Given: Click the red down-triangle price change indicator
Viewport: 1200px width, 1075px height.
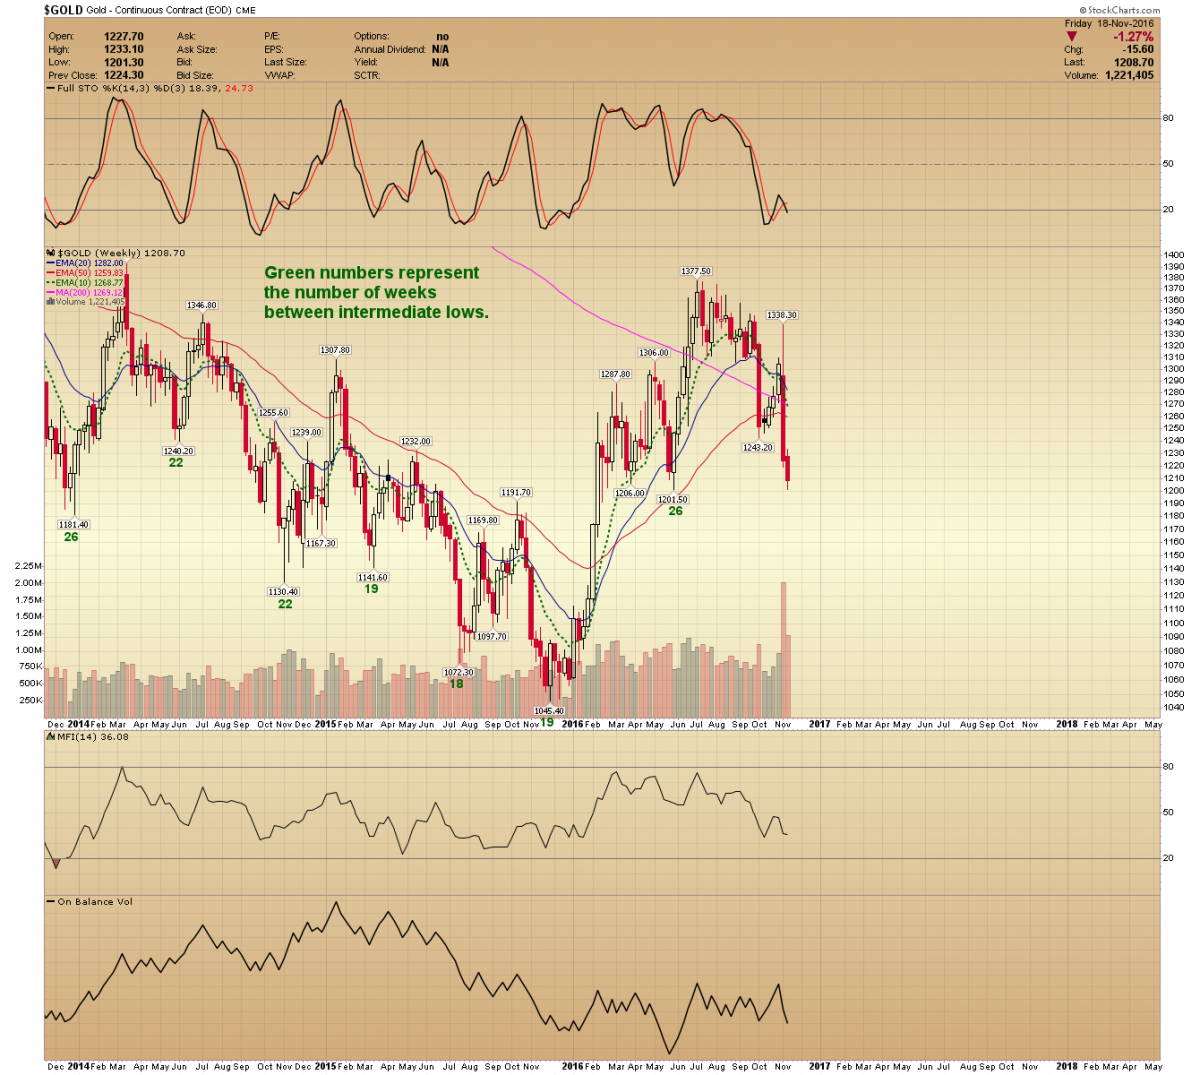Looking at the screenshot, I should [1072, 37].
